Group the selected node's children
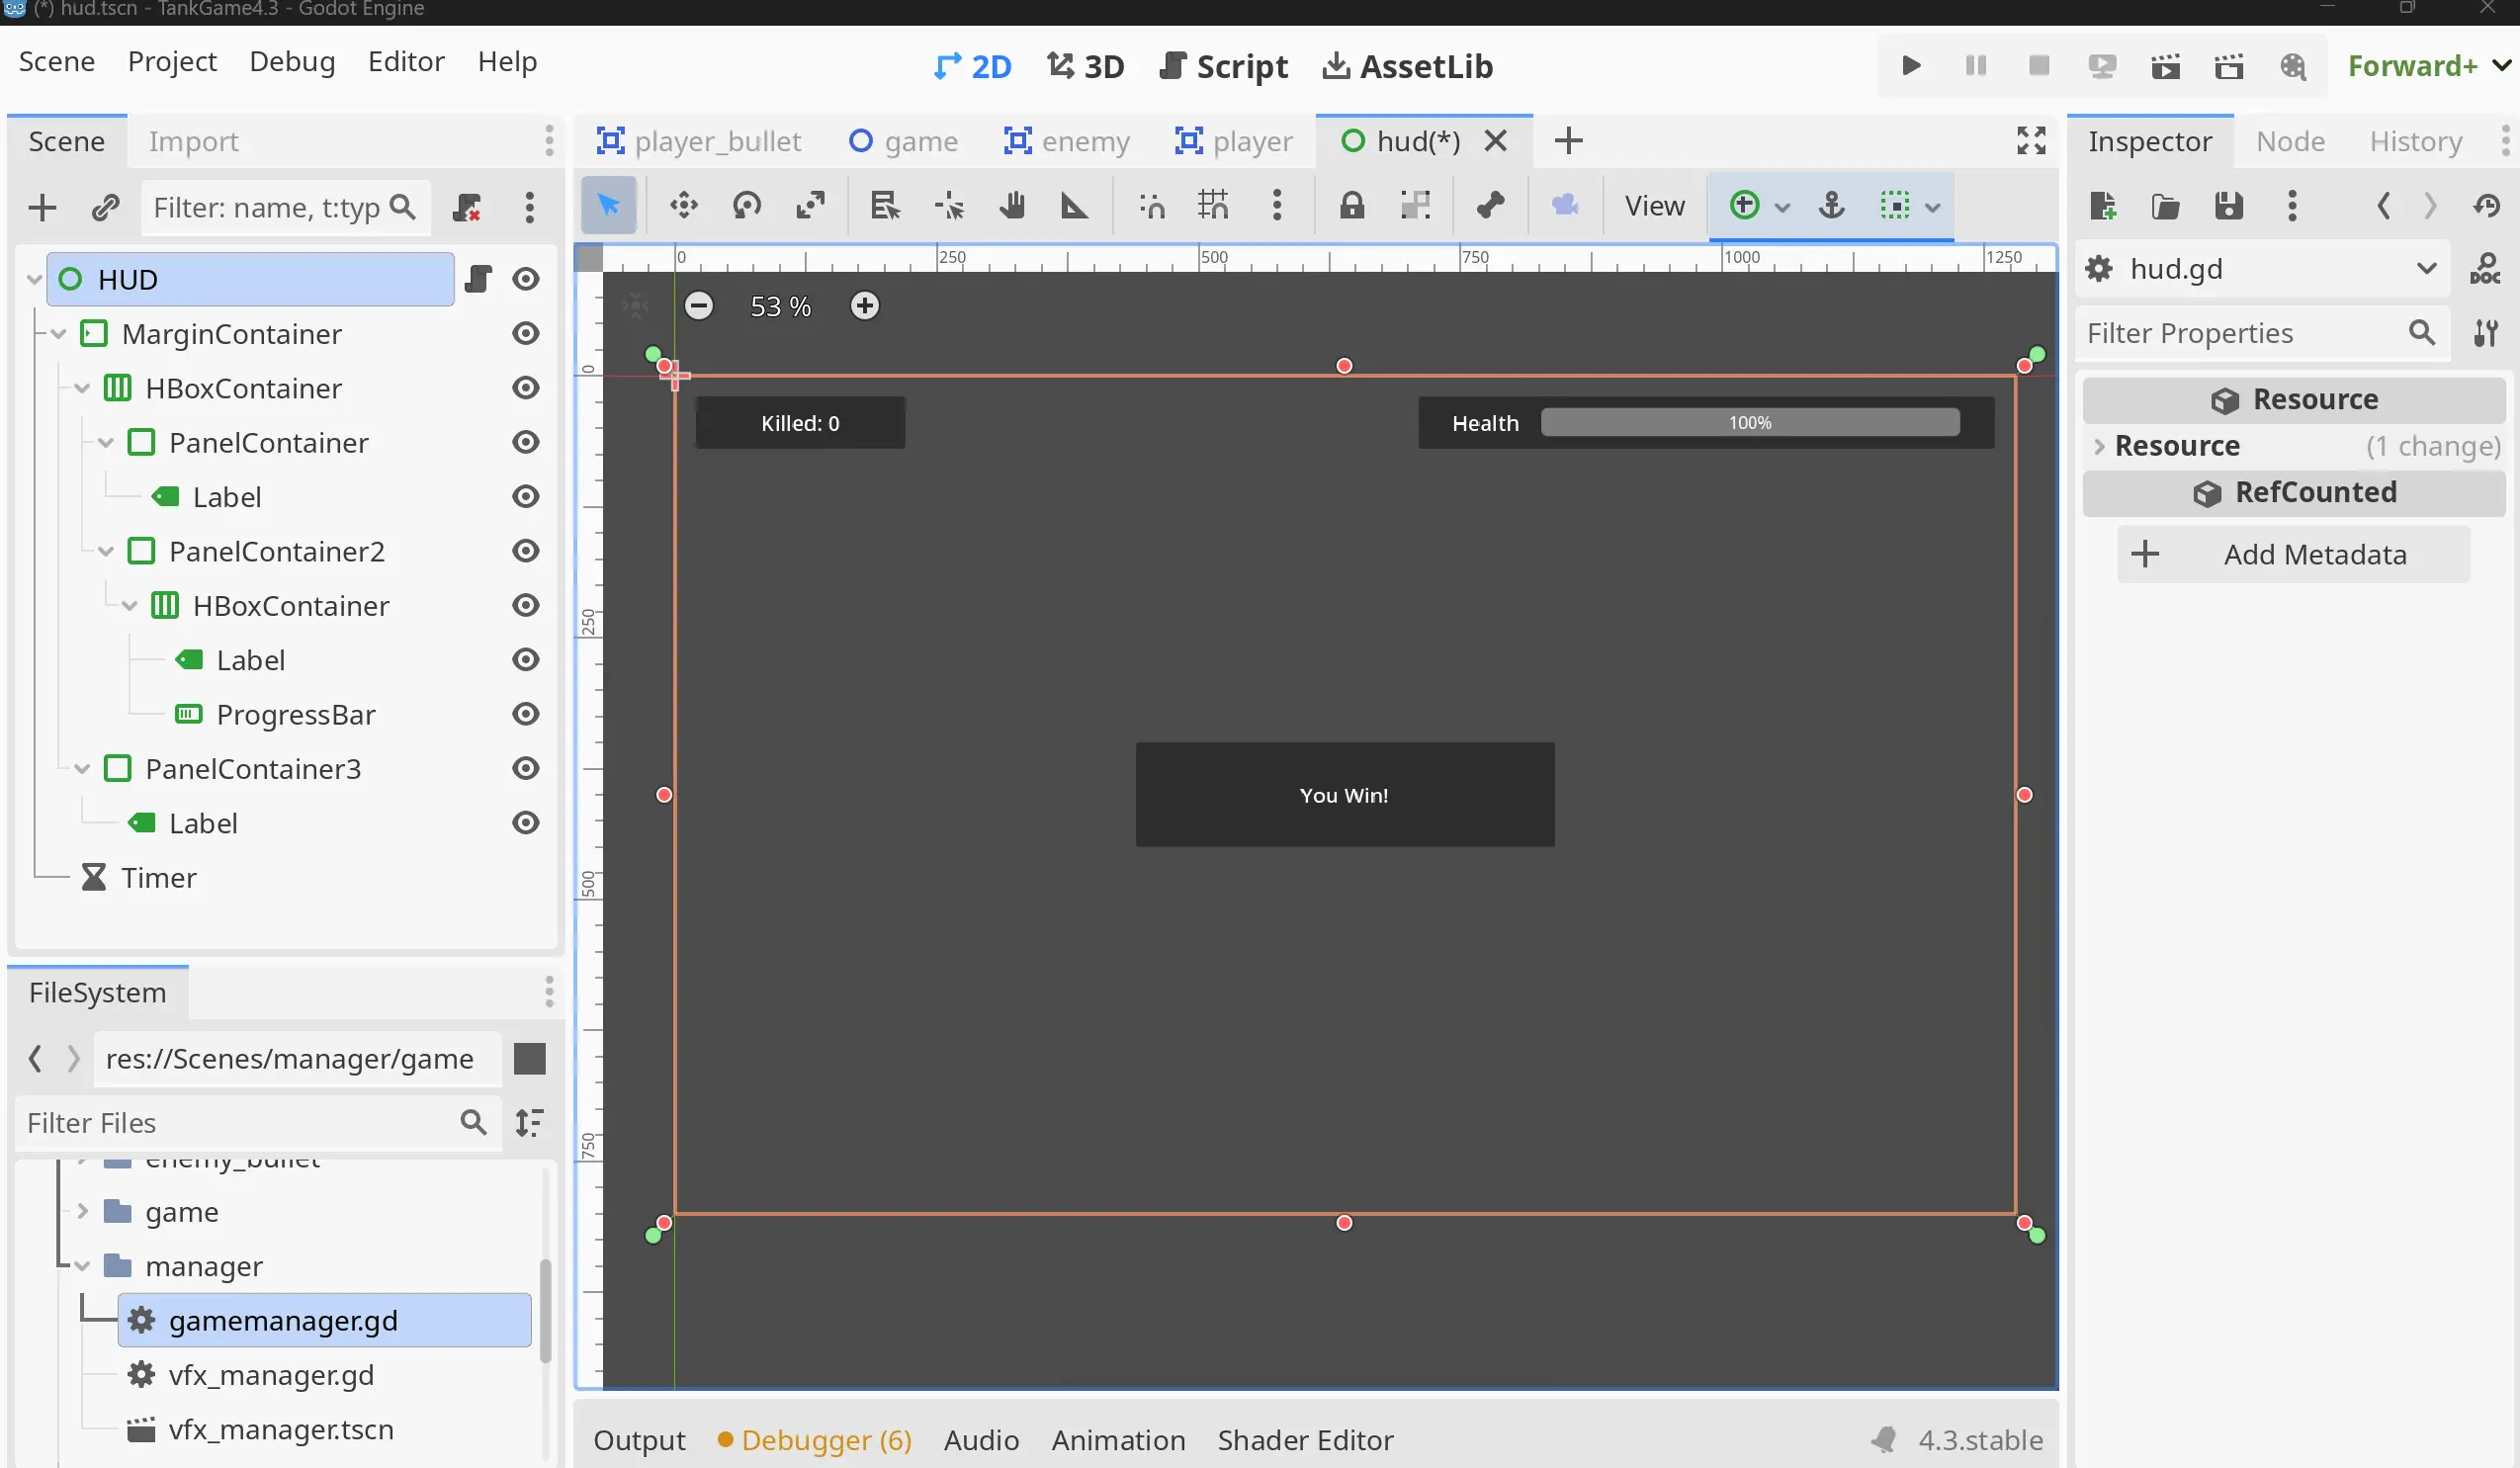 pos(1415,205)
